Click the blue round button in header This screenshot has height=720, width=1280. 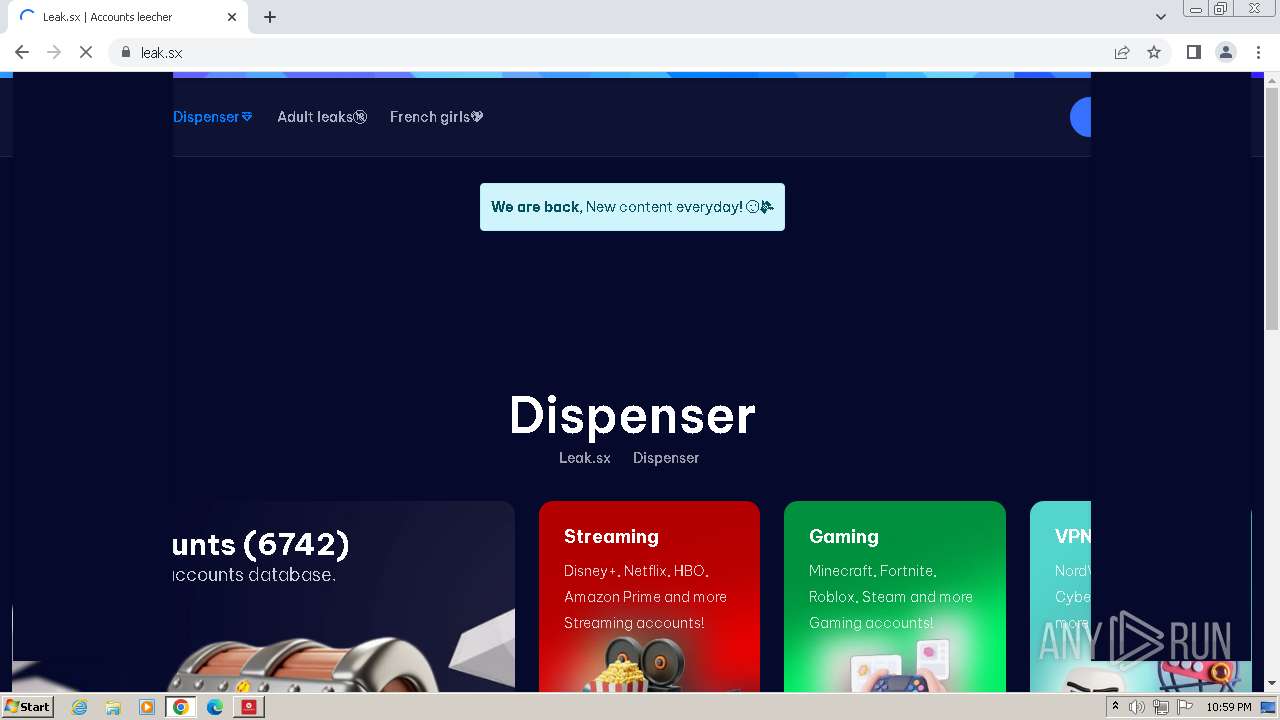pyautogui.click(x=1080, y=117)
